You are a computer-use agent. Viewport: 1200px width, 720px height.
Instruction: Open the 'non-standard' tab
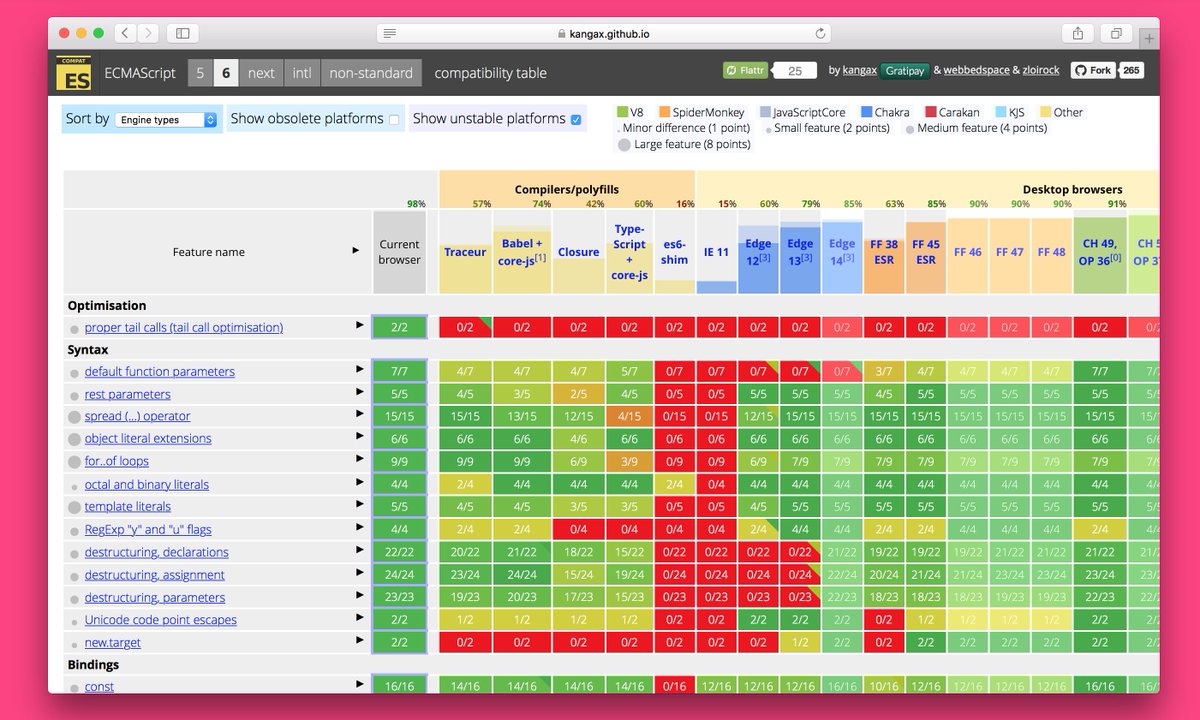click(x=371, y=73)
